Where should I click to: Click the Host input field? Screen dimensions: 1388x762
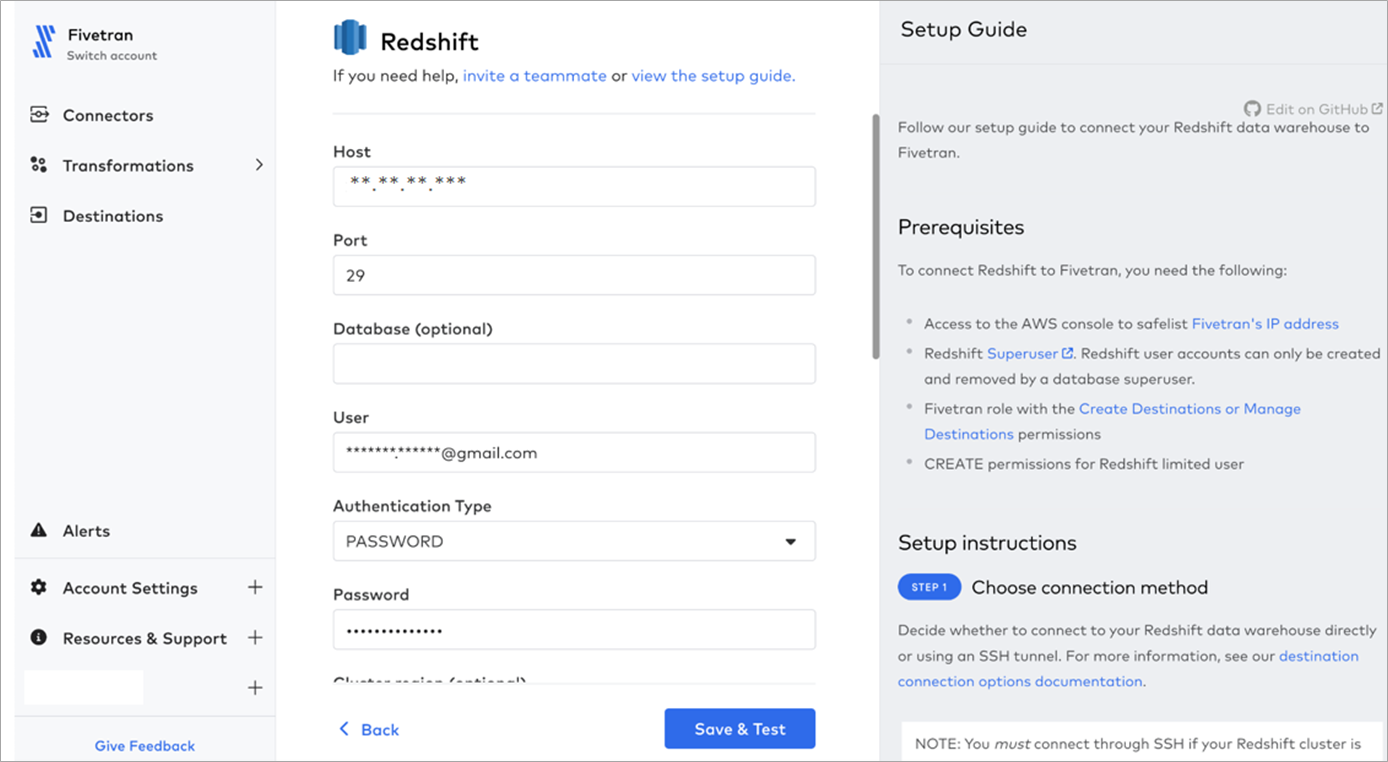[x=574, y=186]
